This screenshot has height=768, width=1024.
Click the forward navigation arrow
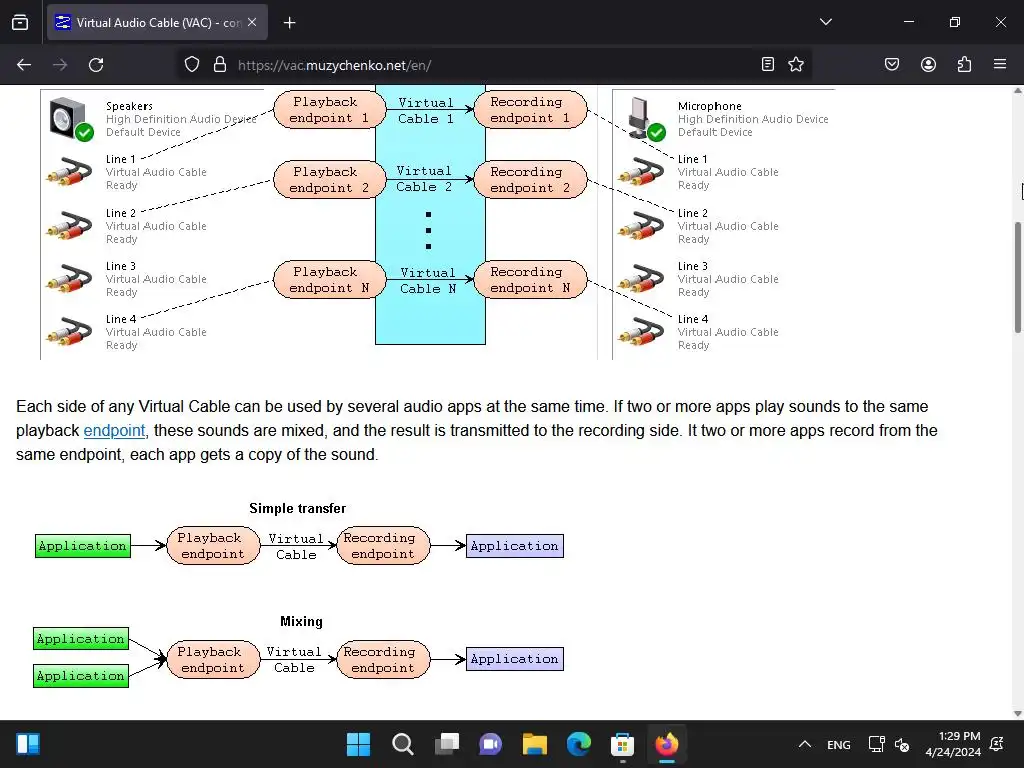click(60, 65)
